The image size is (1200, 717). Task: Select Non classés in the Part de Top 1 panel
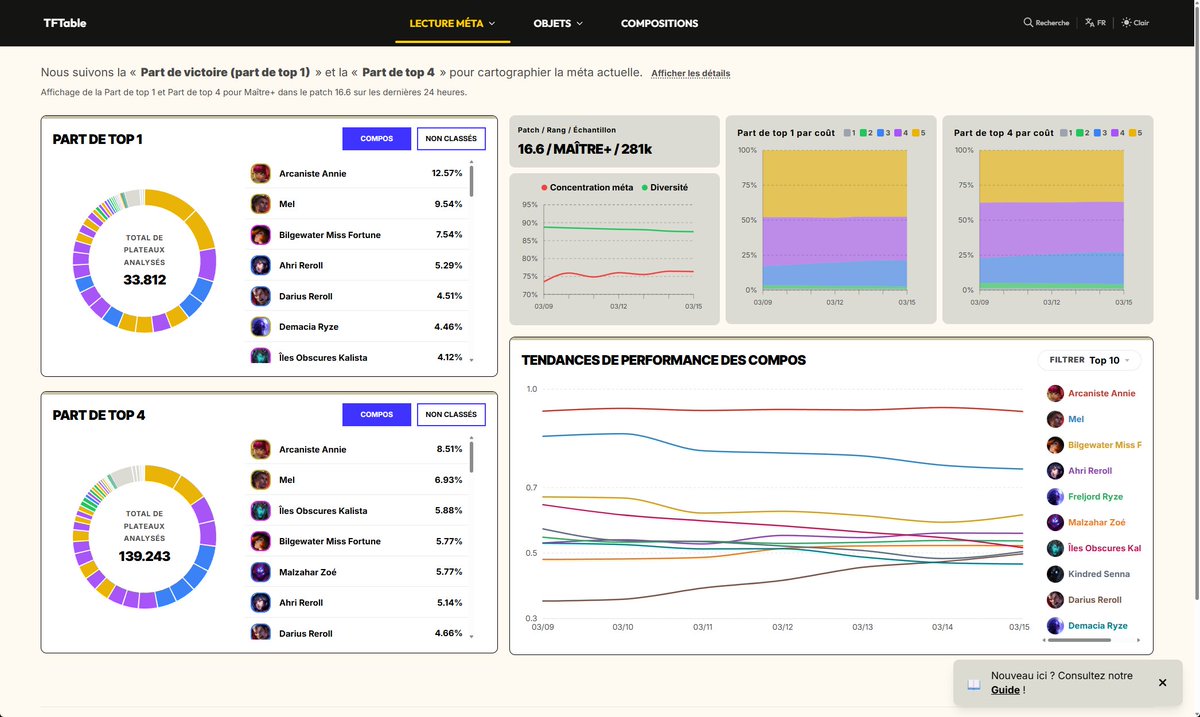(451, 139)
